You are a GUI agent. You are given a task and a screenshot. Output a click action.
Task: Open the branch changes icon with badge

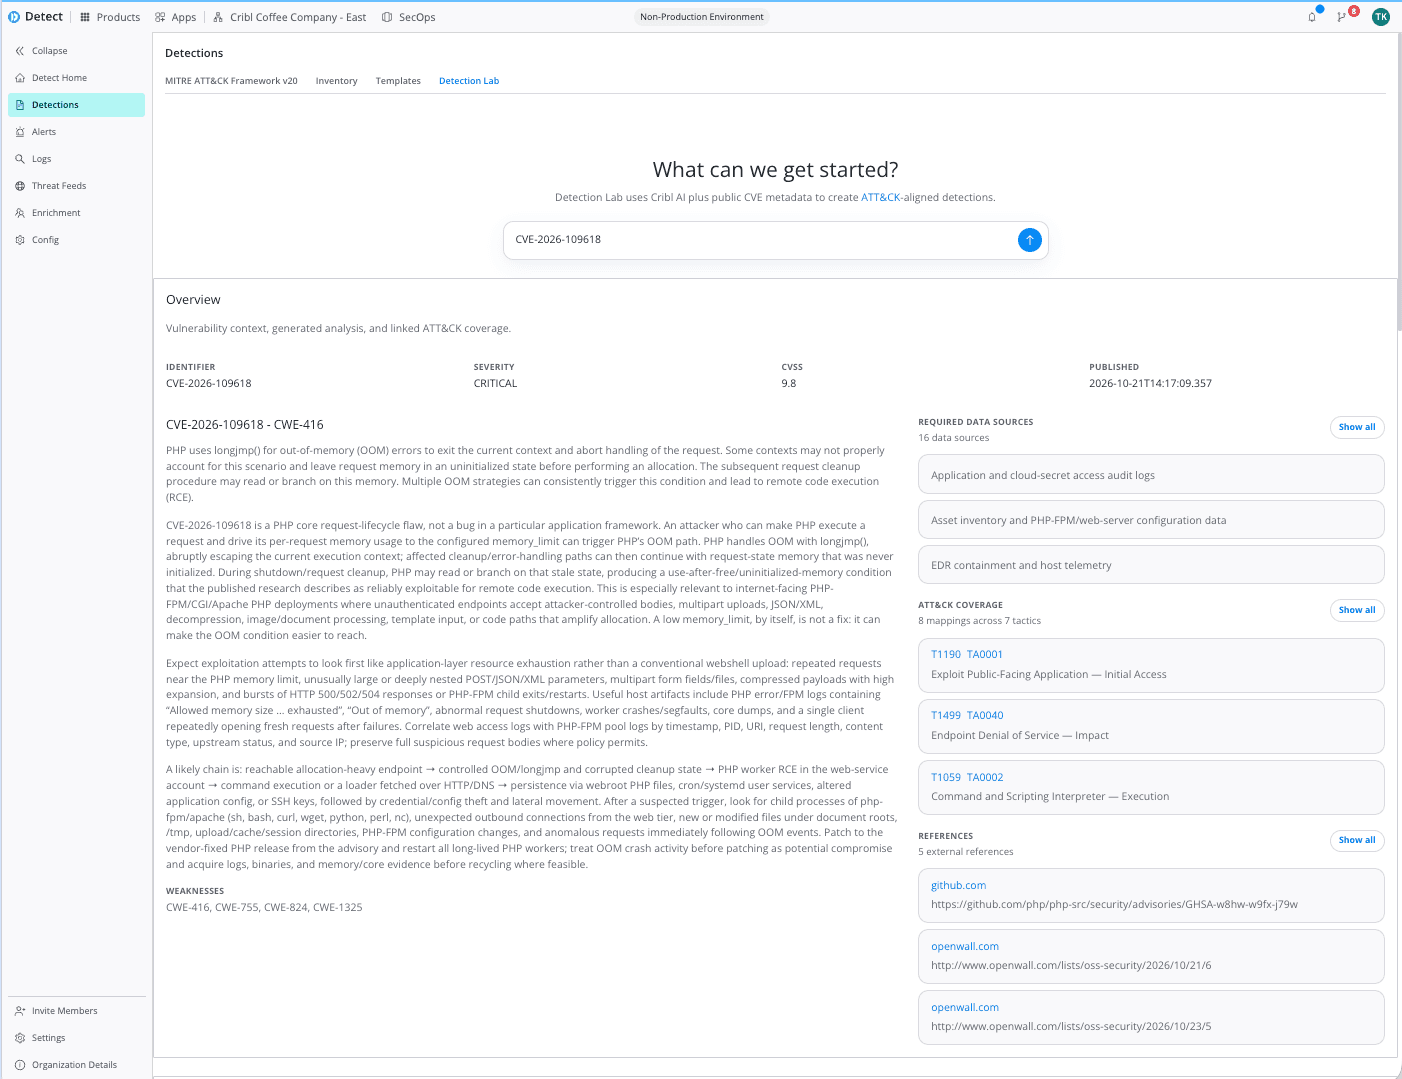1341,17
